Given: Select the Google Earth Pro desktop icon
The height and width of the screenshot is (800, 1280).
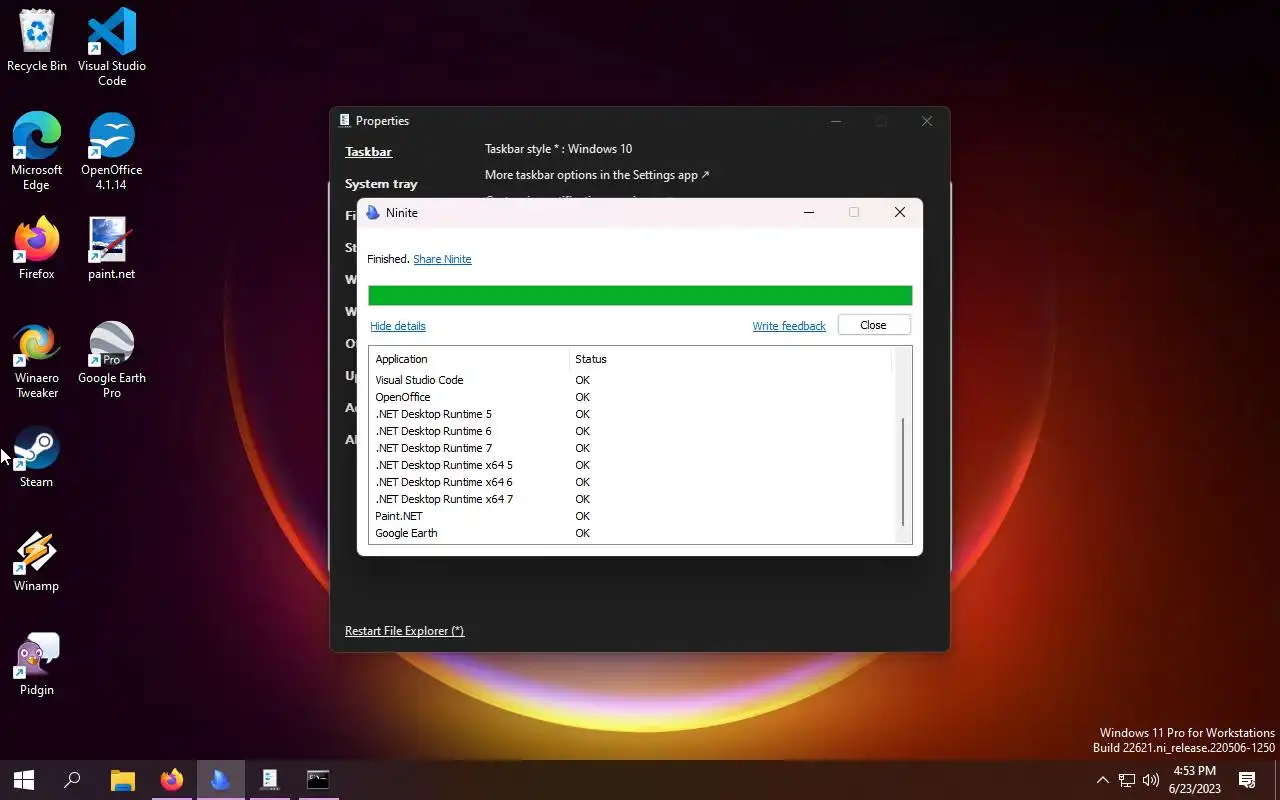Looking at the screenshot, I should click(112, 360).
